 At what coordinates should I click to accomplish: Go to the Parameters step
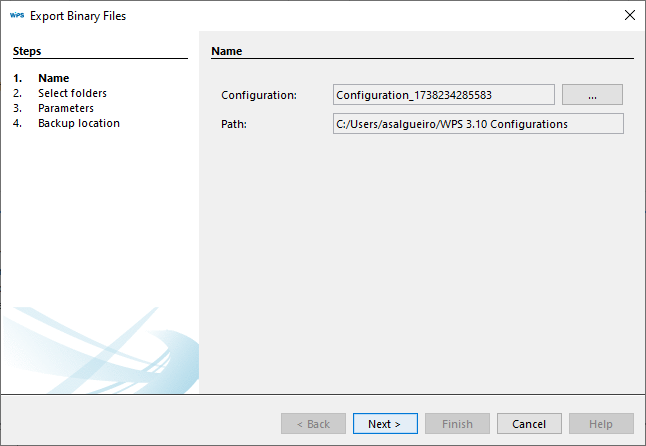(66, 108)
